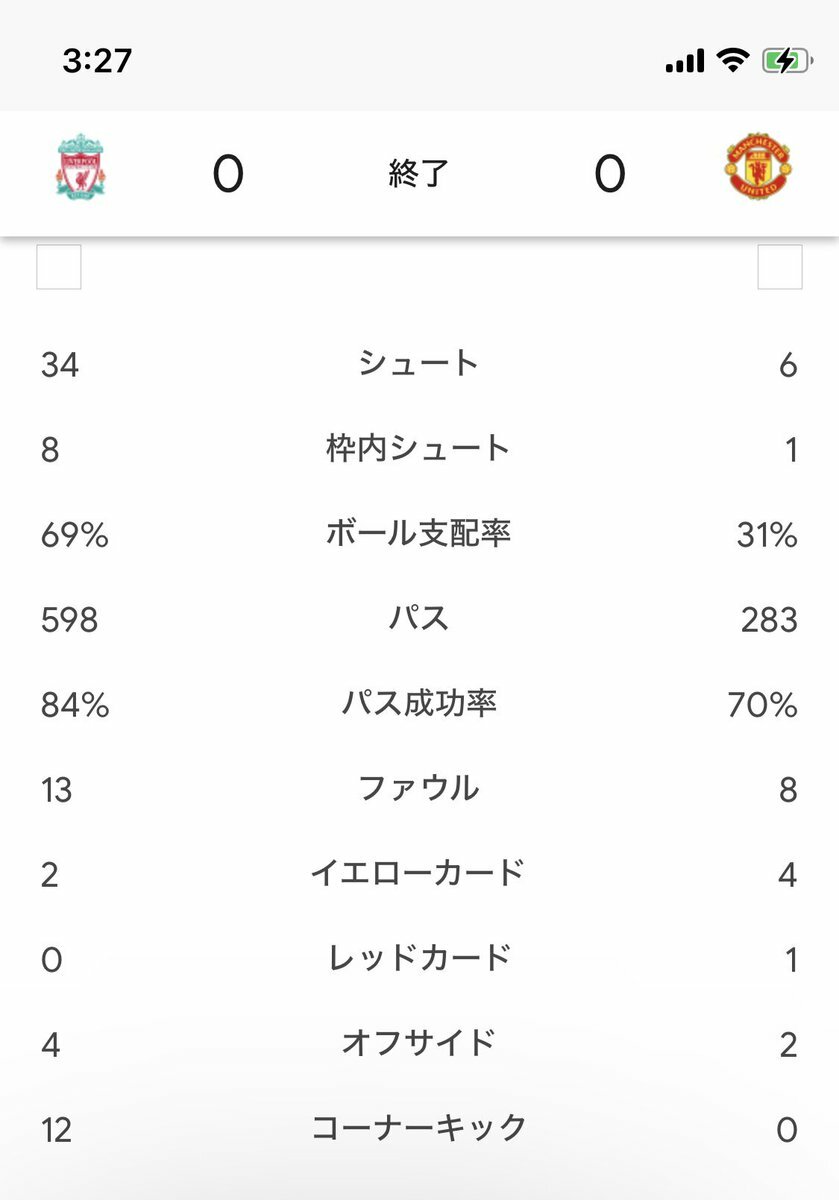Select the ファウル stat label
This screenshot has height=1200, width=839.
pyautogui.click(x=419, y=789)
